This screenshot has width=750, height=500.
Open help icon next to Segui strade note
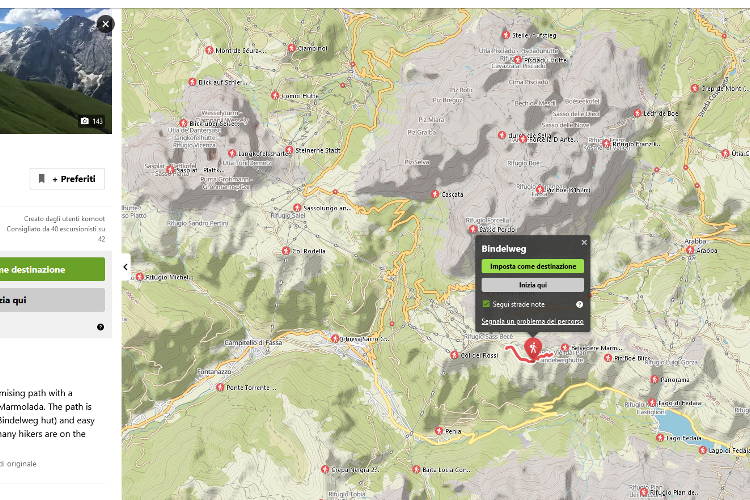[x=579, y=304]
